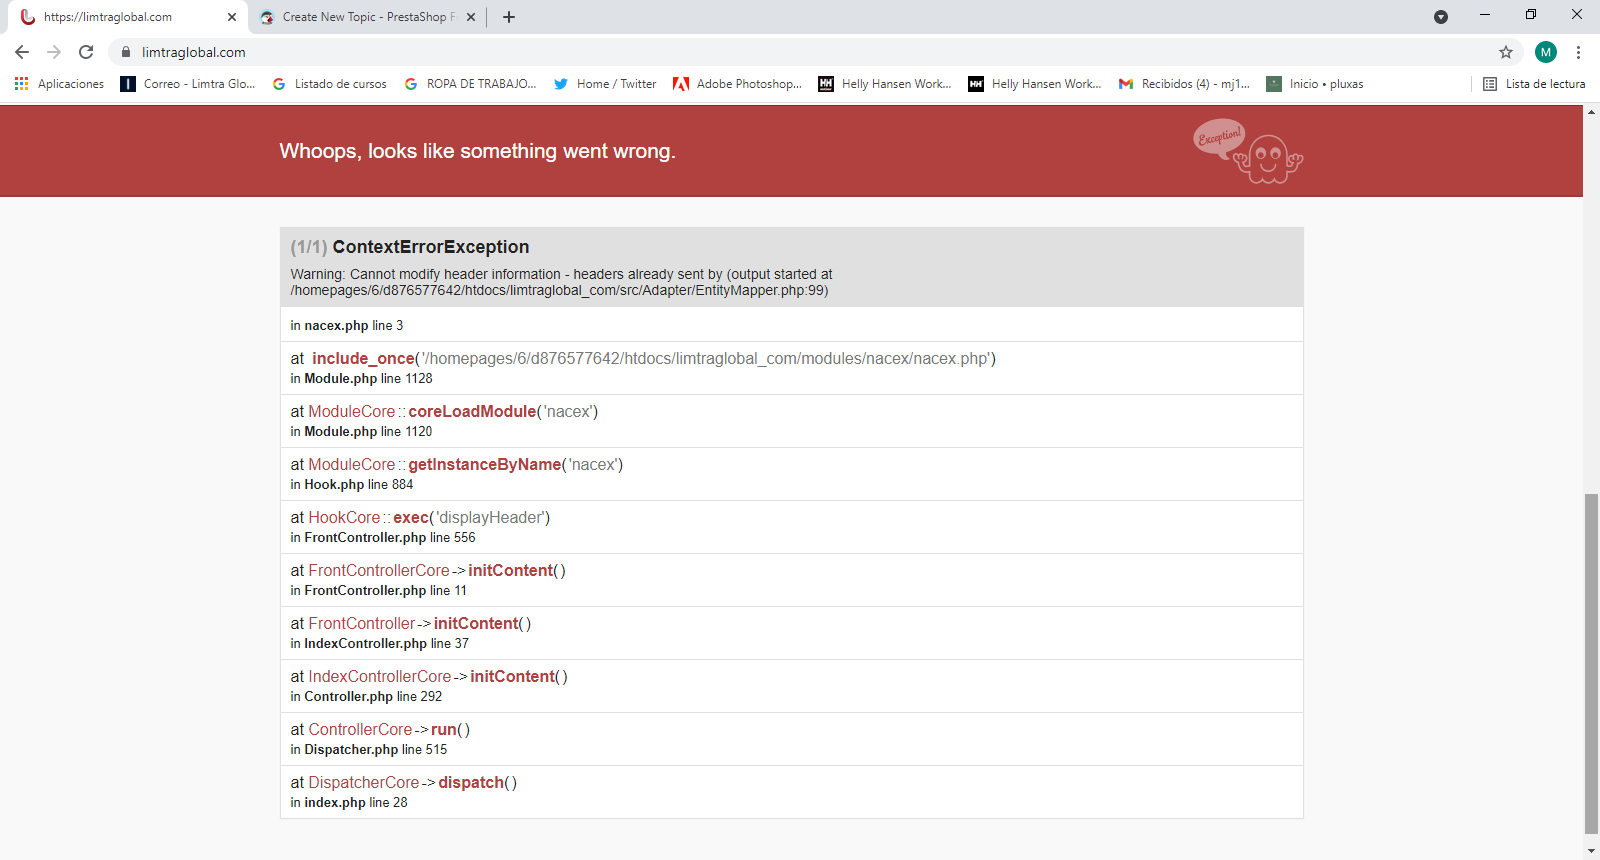Open the Chrome profile avatar M
1600x860 pixels.
[x=1546, y=52]
